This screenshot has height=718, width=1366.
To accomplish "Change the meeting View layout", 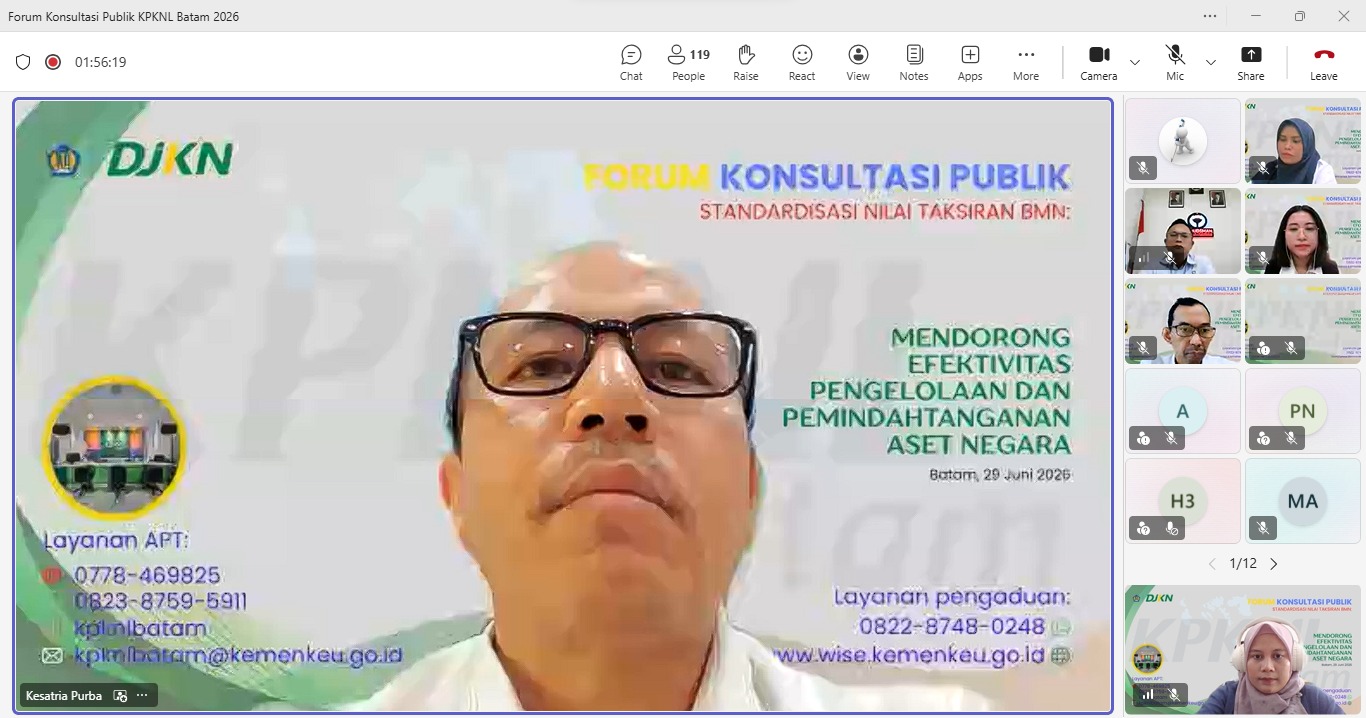I will [858, 62].
